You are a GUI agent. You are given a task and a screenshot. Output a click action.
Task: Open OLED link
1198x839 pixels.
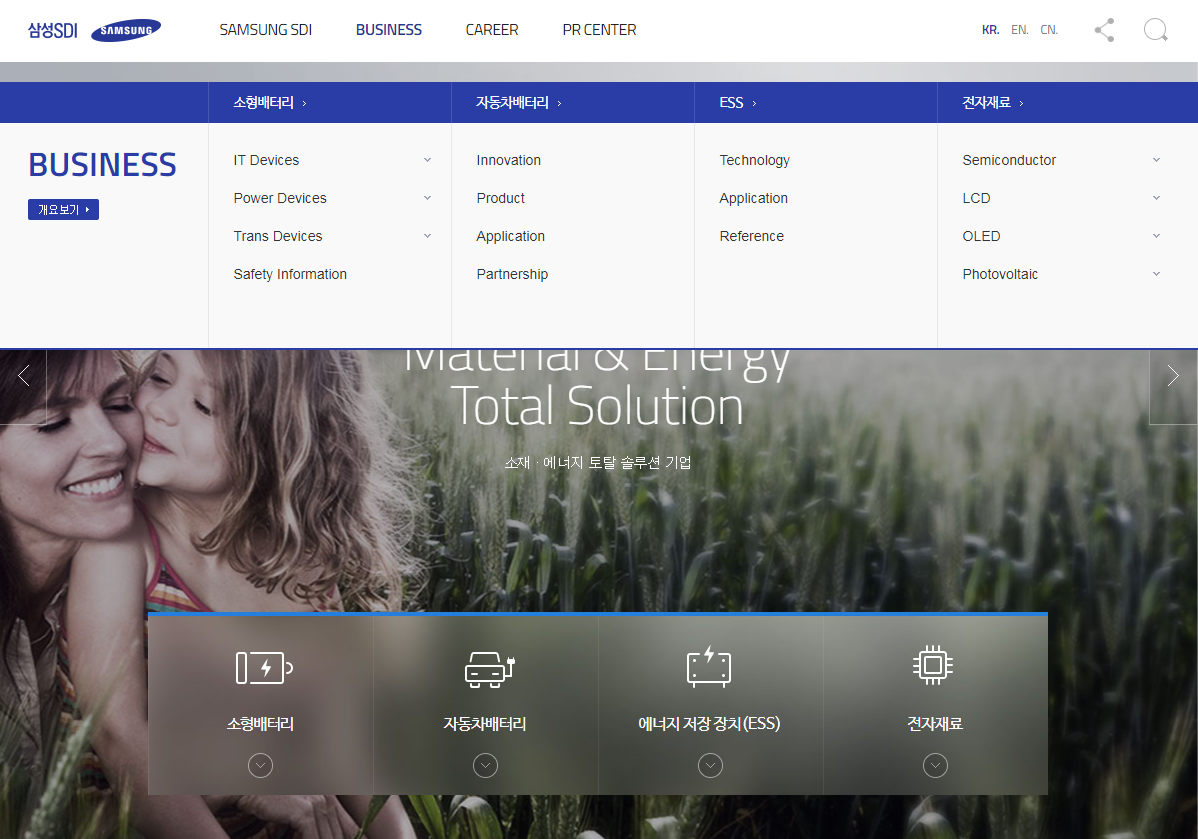click(981, 236)
